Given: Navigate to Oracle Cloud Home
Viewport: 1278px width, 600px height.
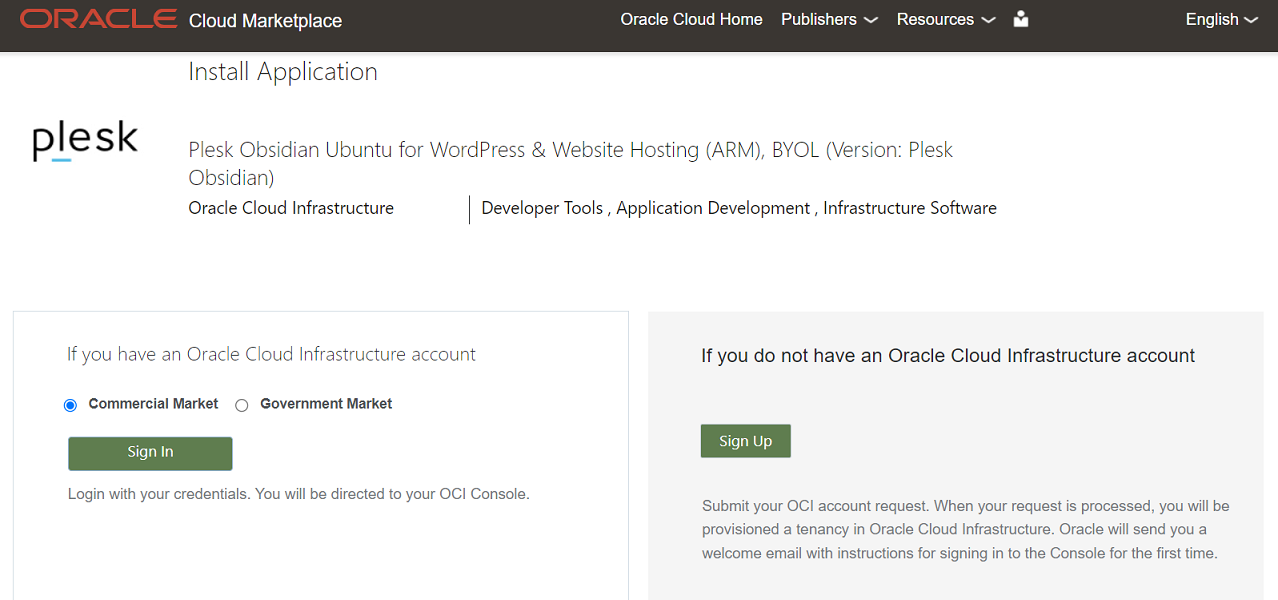Looking at the screenshot, I should click(691, 19).
